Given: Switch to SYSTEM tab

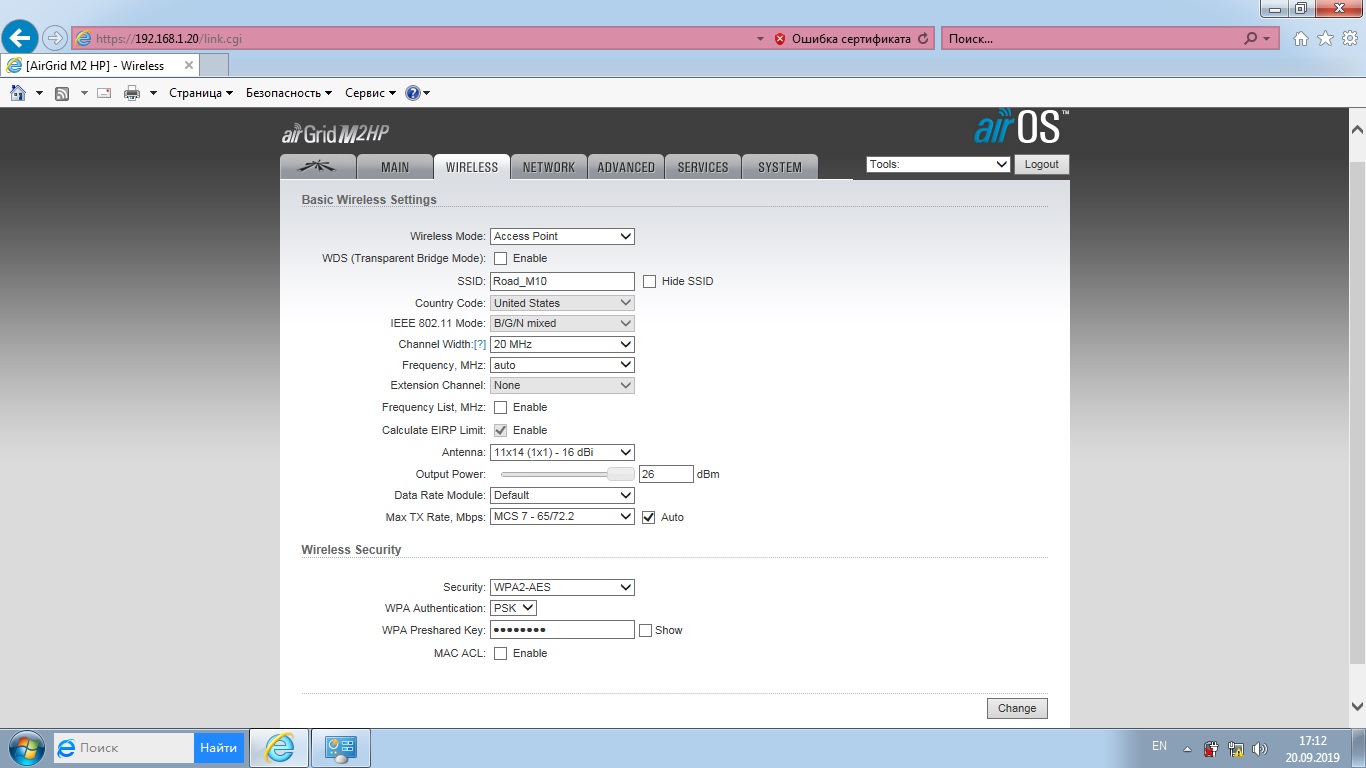Looking at the screenshot, I should coord(780,167).
